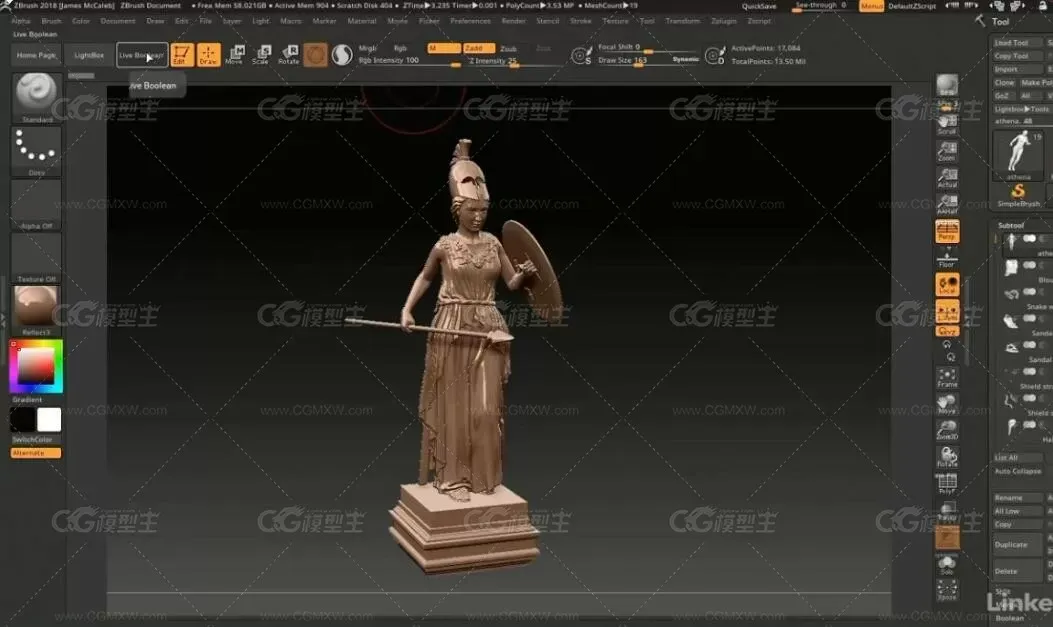Toggle the Local symmetry button
This screenshot has height=627, width=1053.
coord(948,285)
